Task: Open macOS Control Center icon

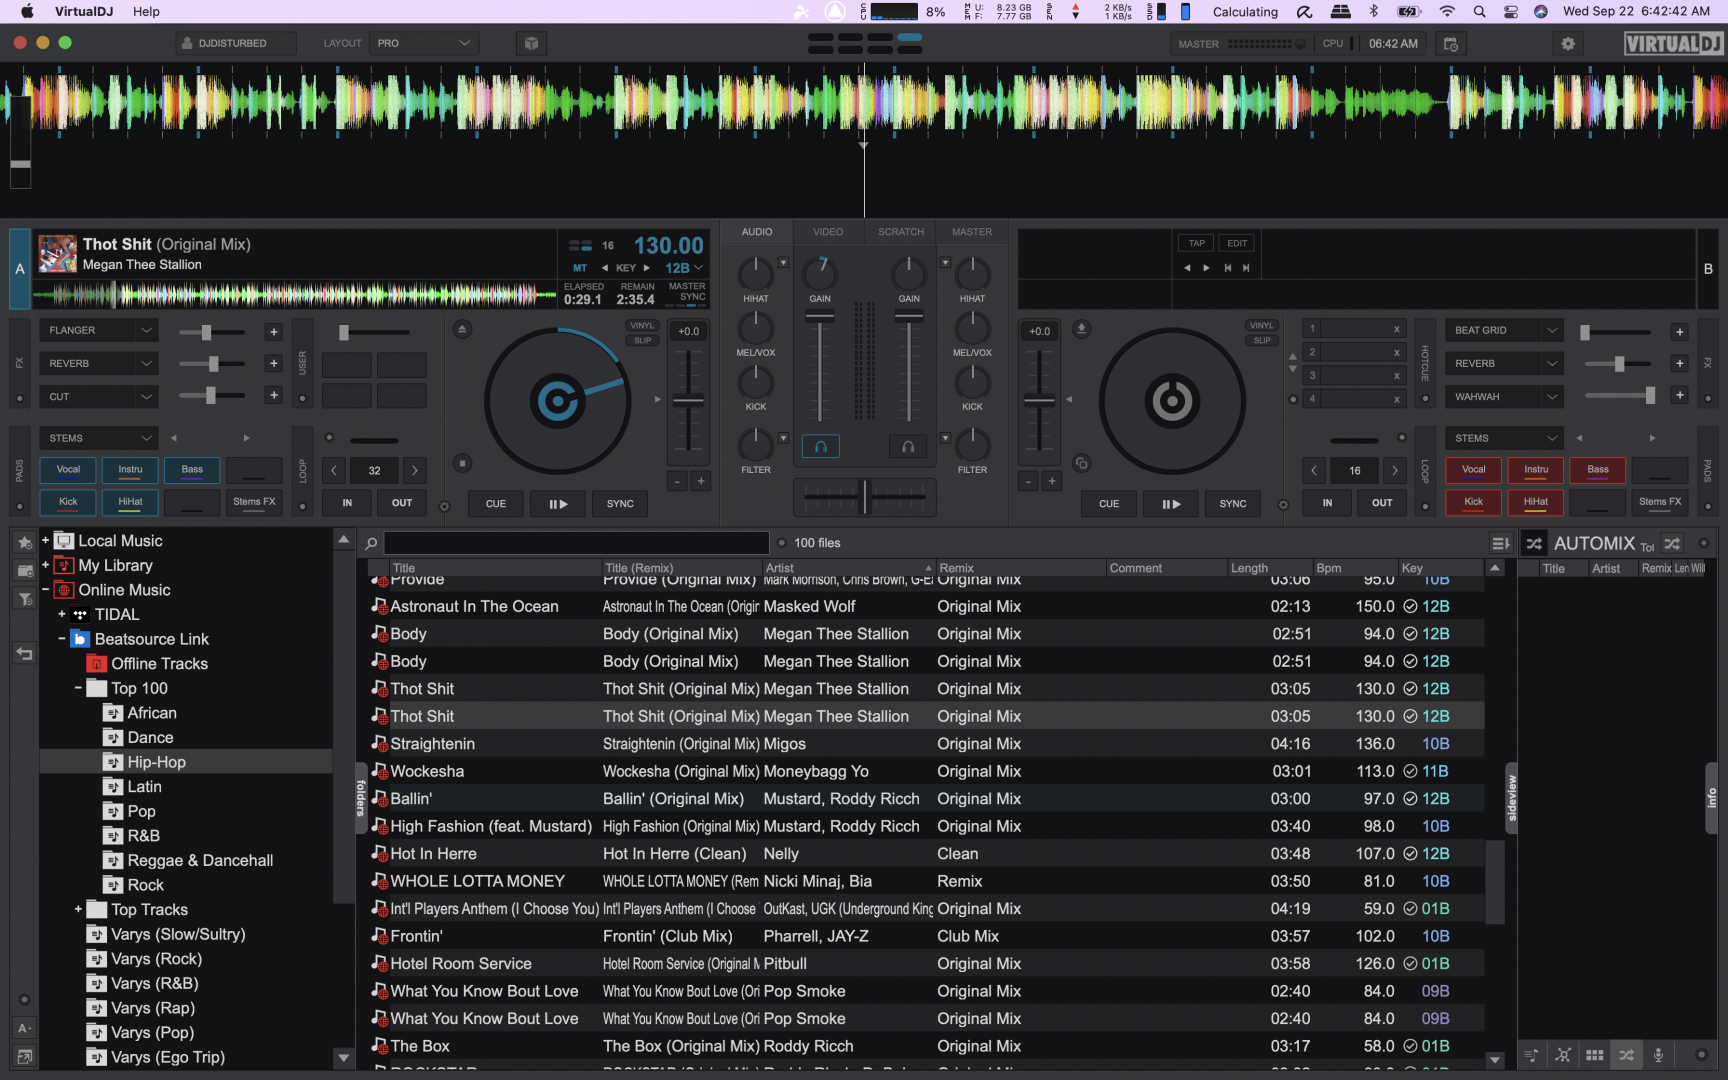Action: [1511, 12]
